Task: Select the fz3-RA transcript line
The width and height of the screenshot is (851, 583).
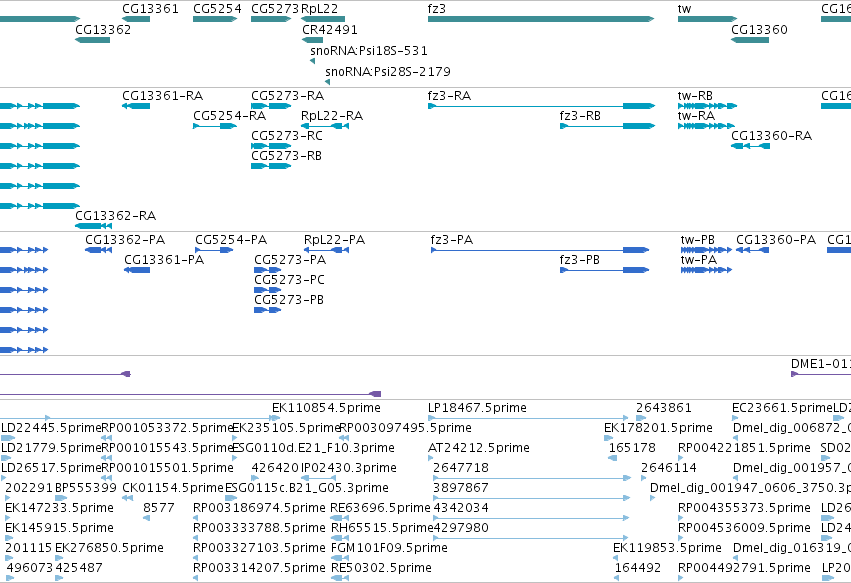Action: point(541,106)
